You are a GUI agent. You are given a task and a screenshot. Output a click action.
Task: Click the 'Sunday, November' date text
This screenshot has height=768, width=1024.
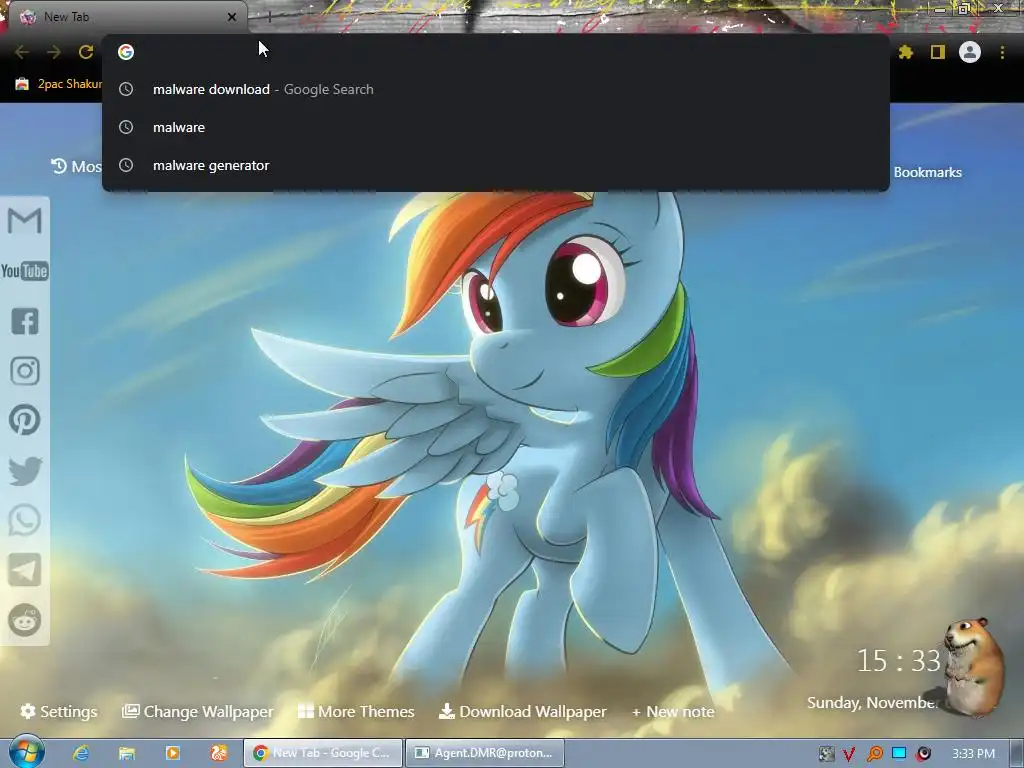click(872, 702)
